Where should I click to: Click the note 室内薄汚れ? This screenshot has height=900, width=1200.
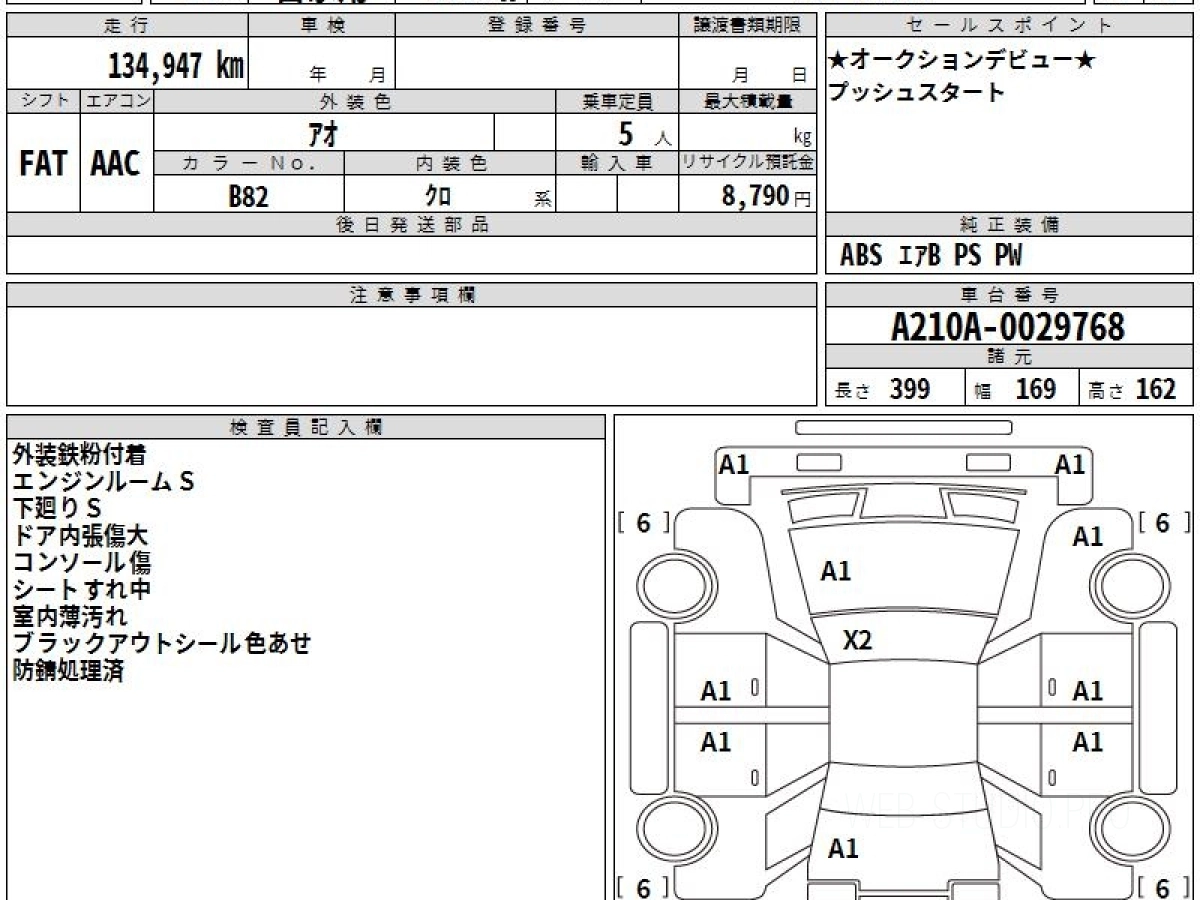coord(70,617)
